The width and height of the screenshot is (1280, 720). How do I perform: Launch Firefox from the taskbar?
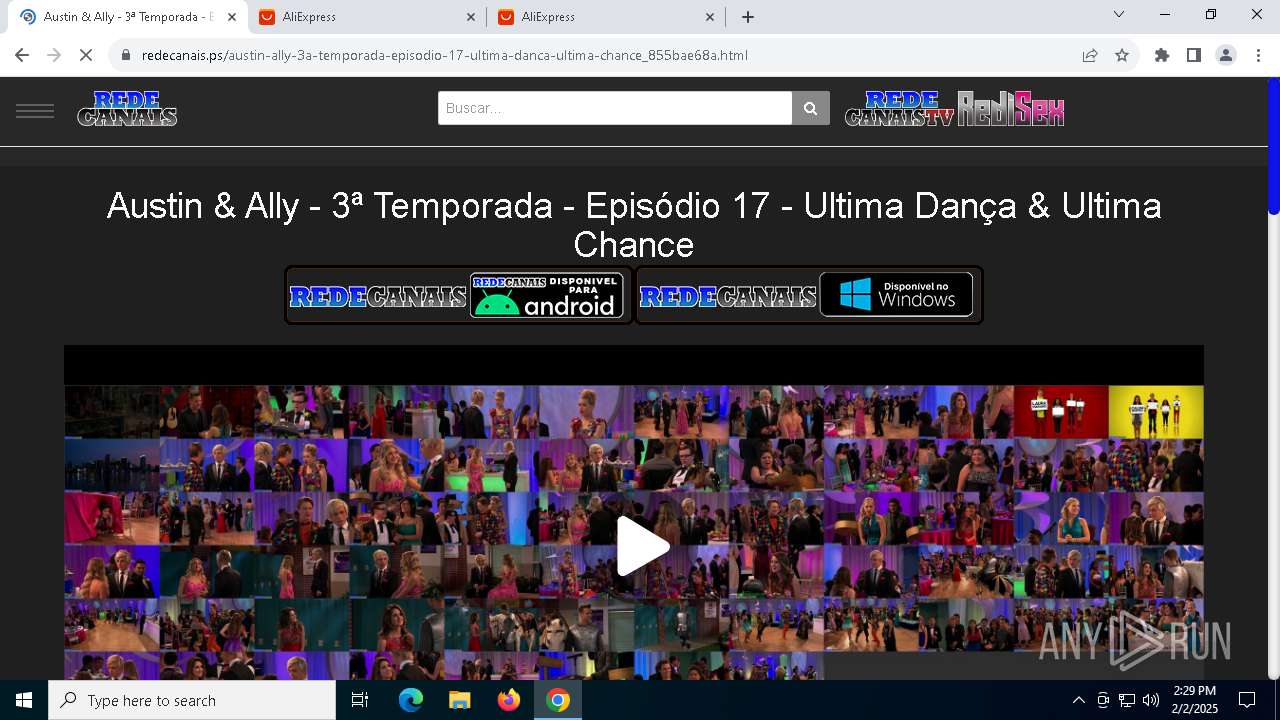509,700
